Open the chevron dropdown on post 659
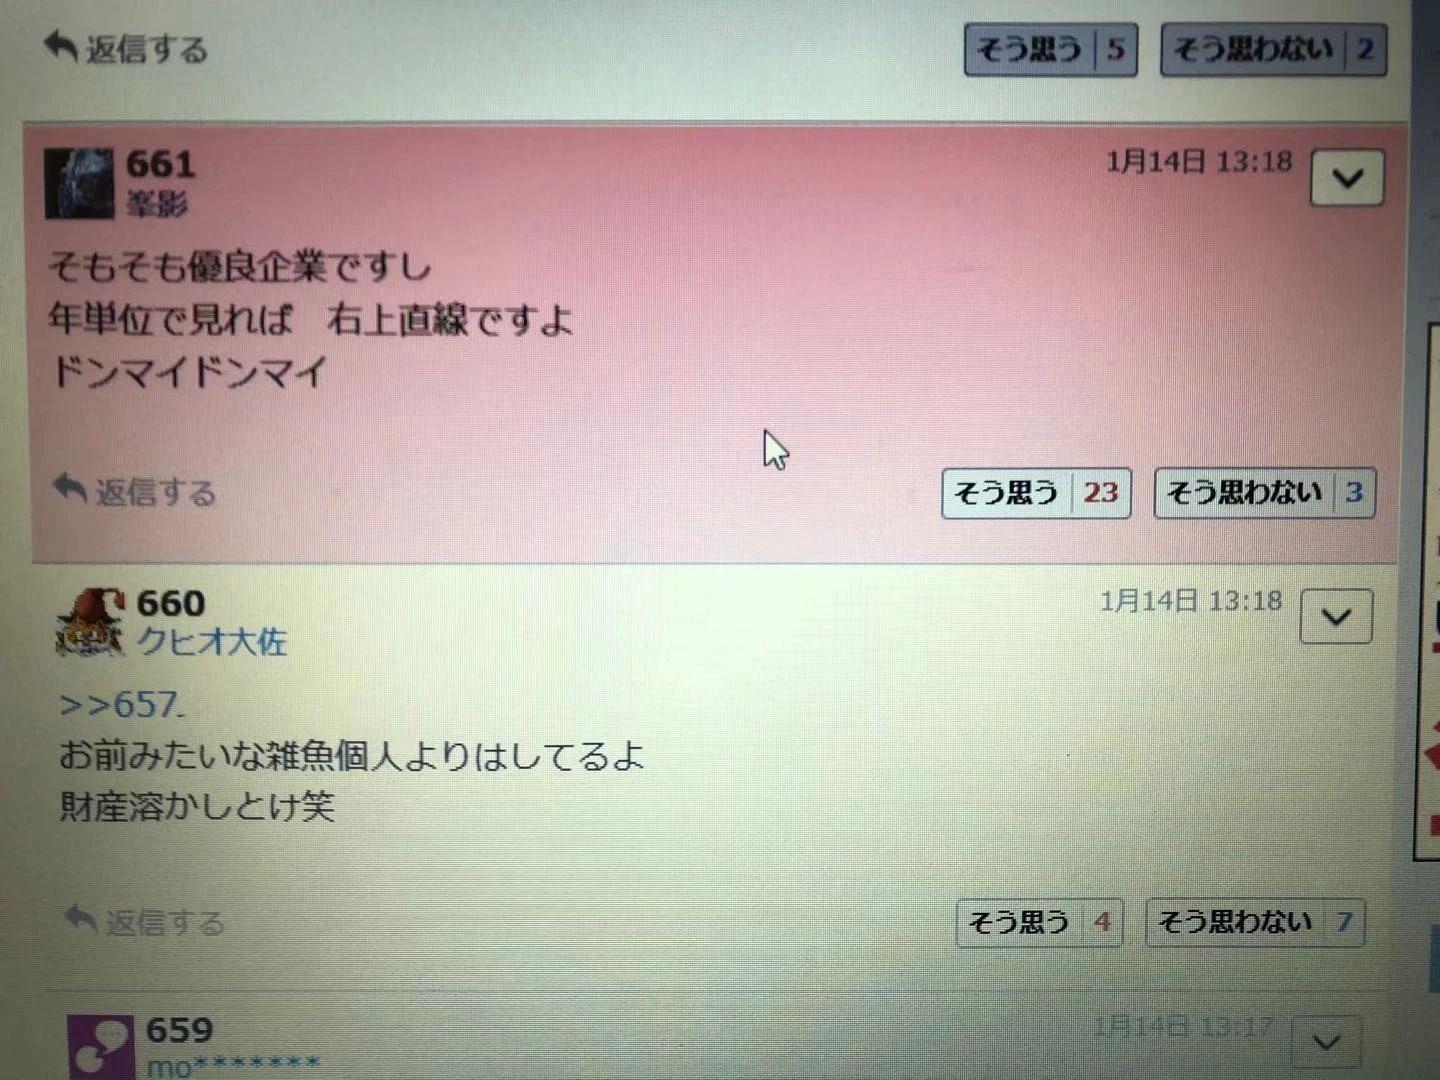Image resolution: width=1440 pixels, height=1080 pixels. point(1326,1043)
